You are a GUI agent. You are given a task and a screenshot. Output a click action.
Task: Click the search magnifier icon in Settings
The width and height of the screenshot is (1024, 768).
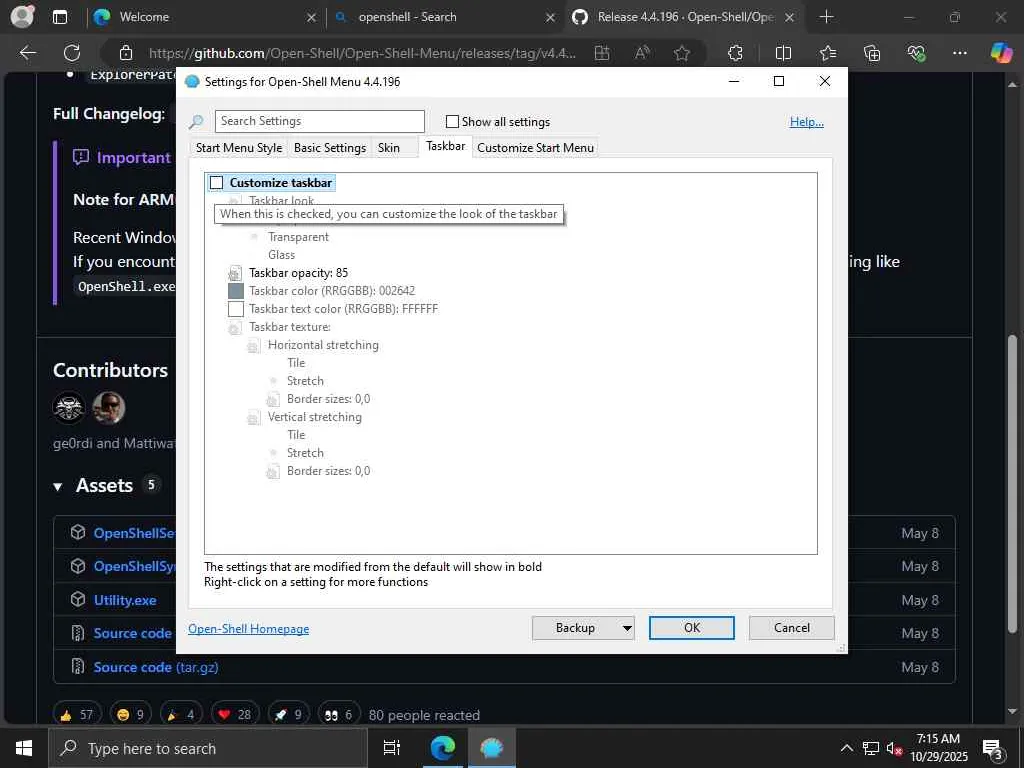[196, 121]
